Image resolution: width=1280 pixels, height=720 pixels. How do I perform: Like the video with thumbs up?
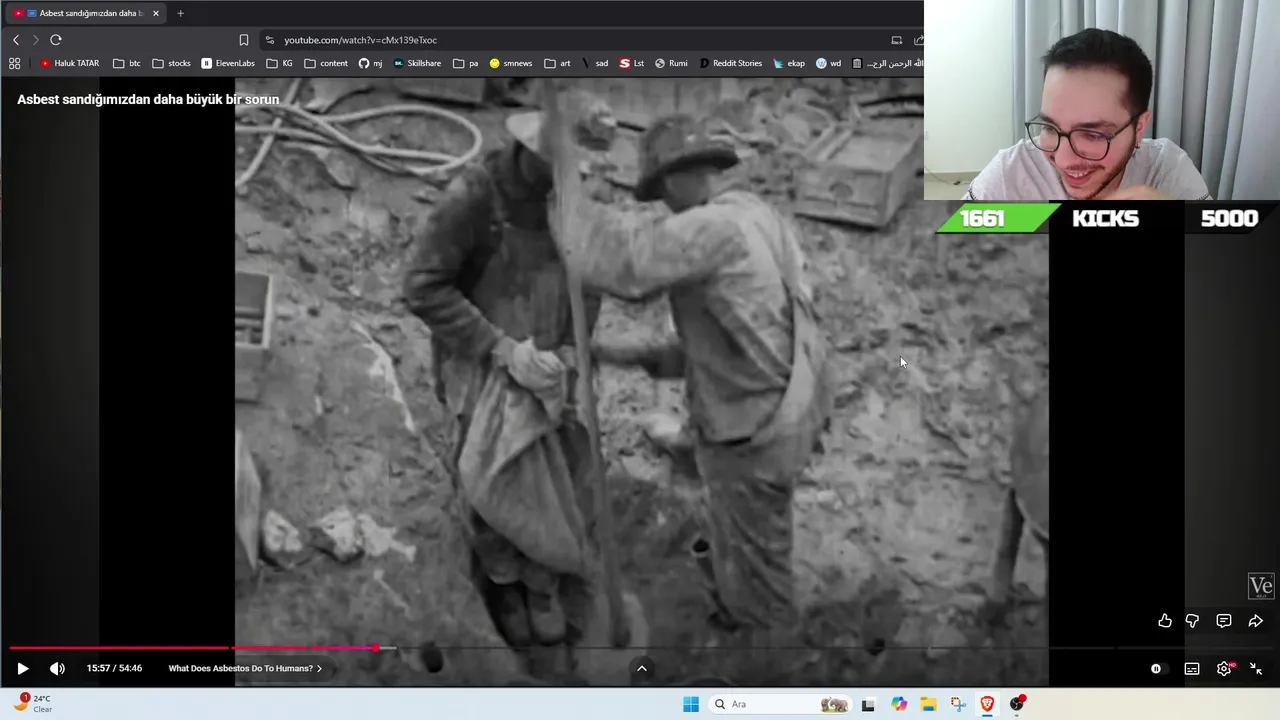point(1165,621)
